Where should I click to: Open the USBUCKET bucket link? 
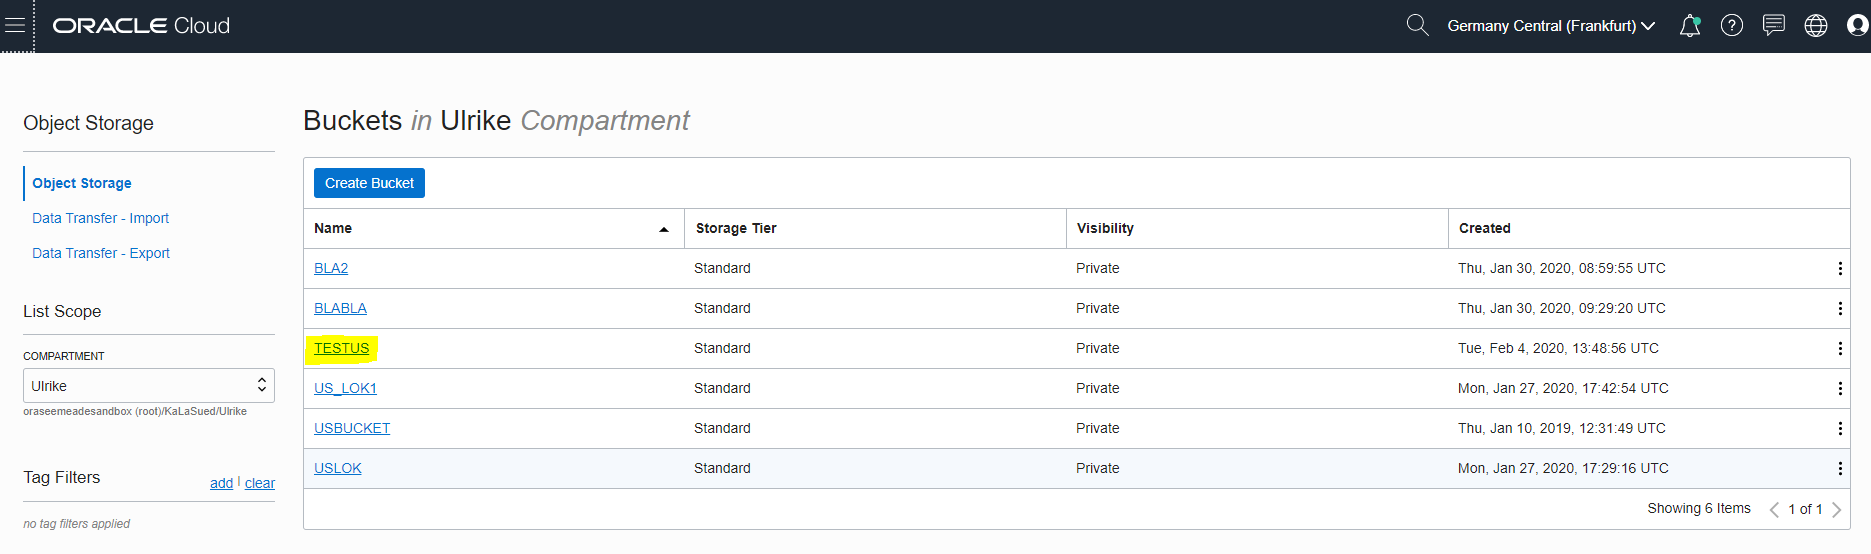[x=352, y=428]
